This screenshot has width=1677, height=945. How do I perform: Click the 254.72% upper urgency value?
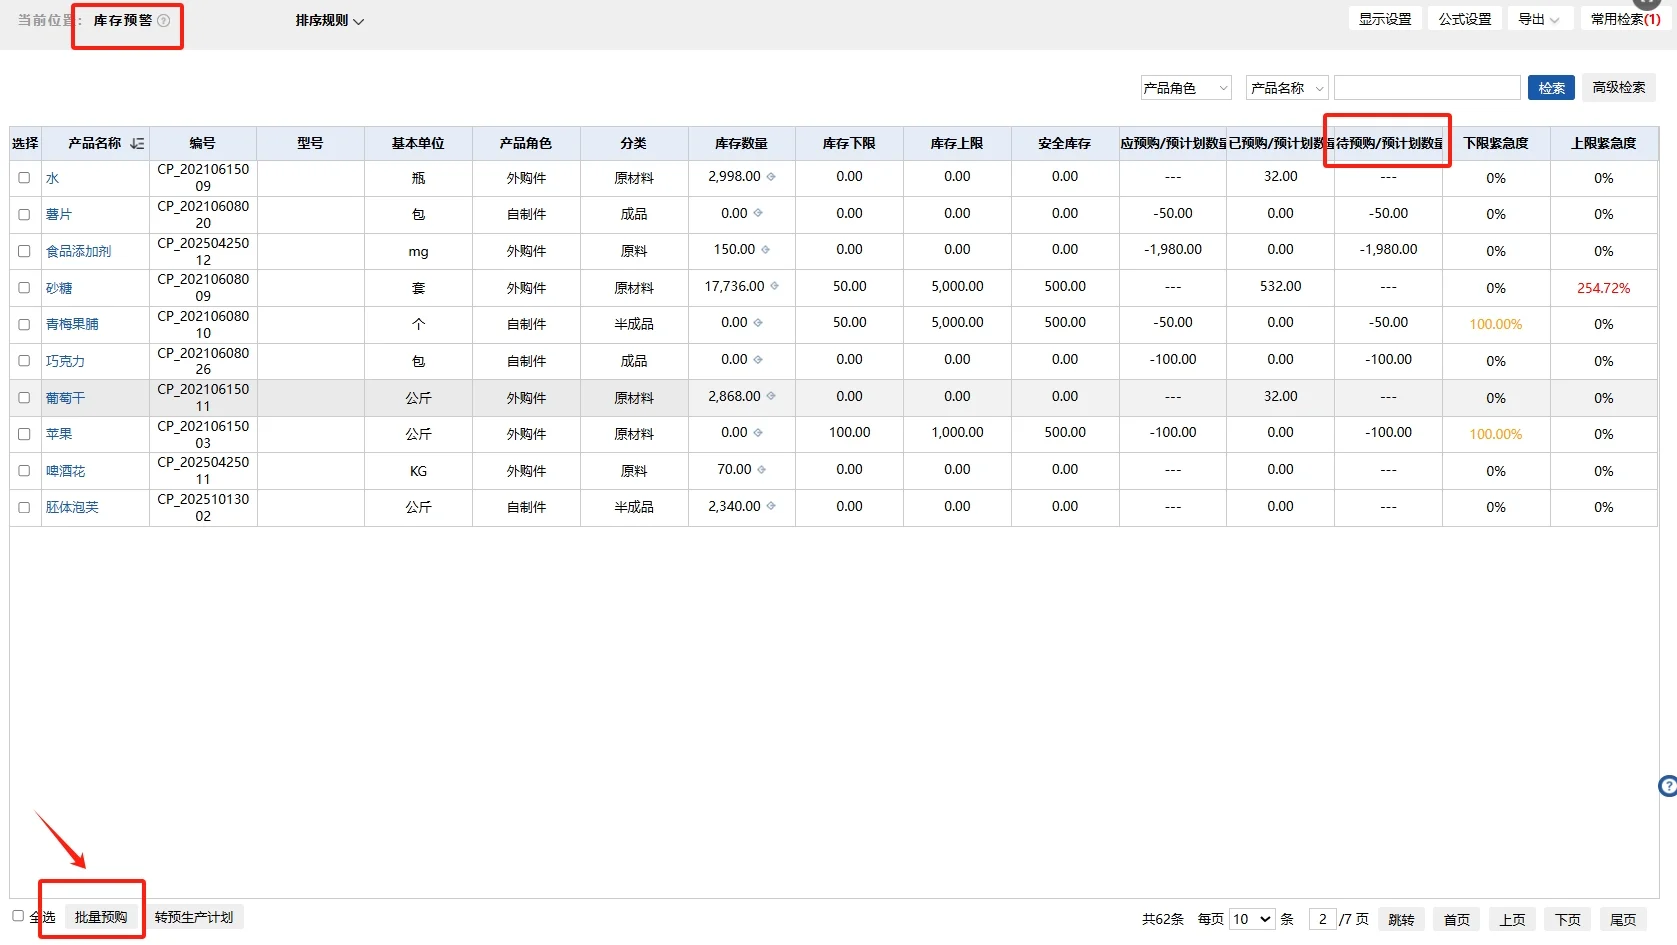pos(1604,288)
